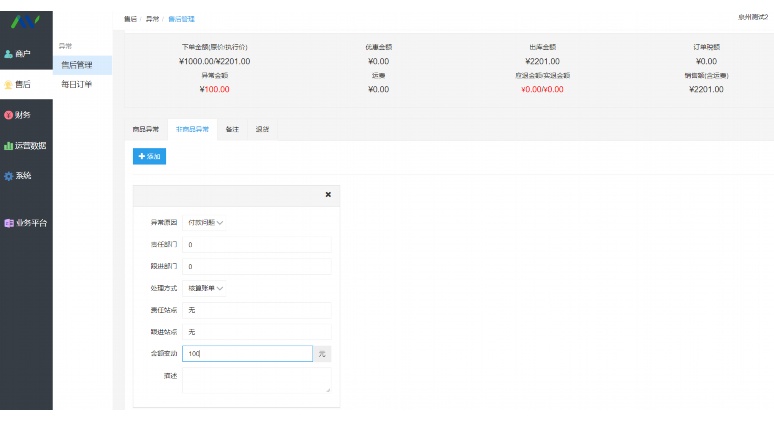Click the 跟进部门 input field

[257, 267]
